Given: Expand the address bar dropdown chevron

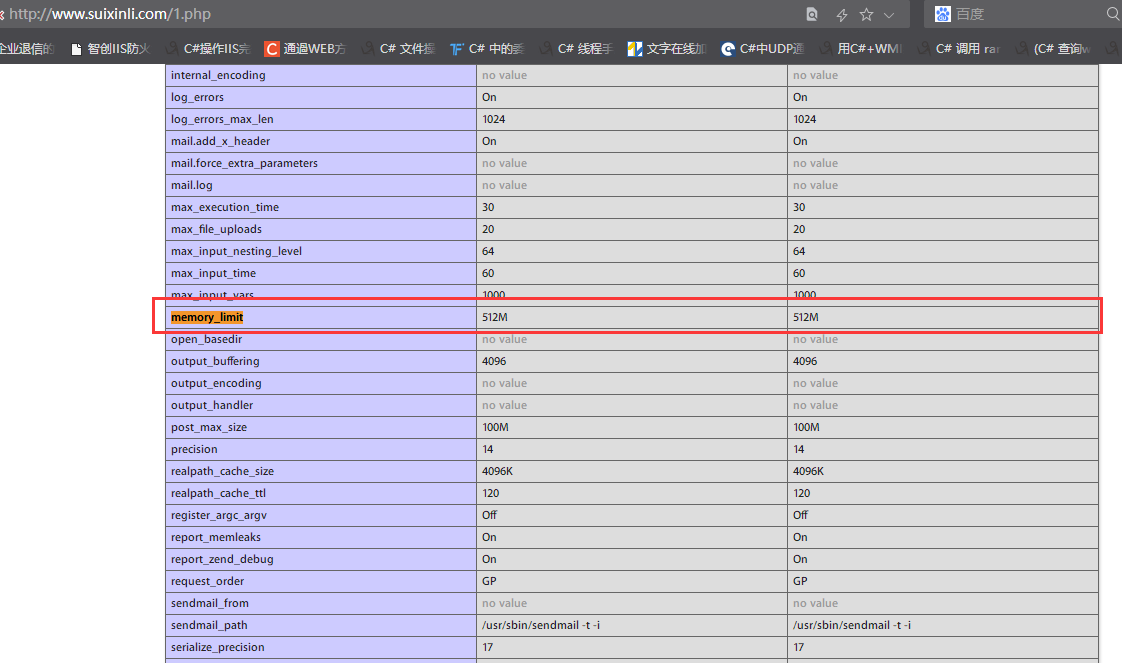Looking at the screenshot, I should click(889, 14).
